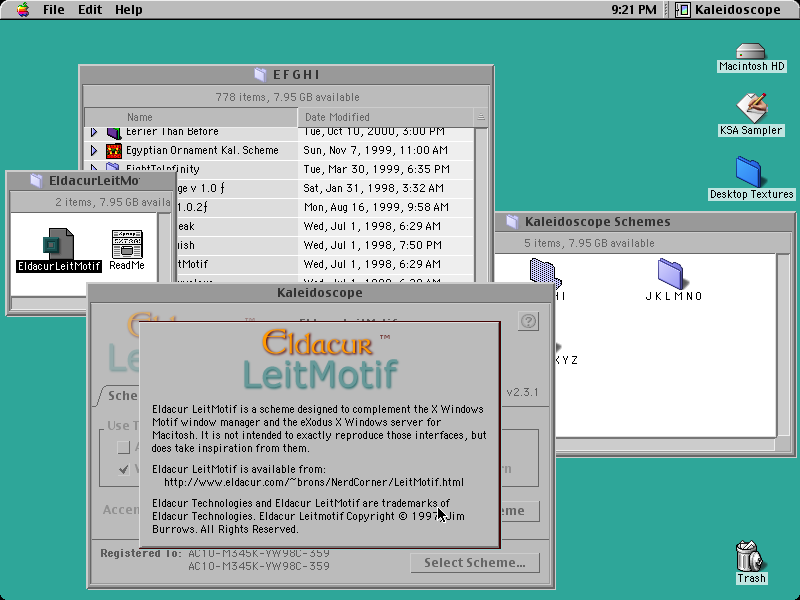Click the eldacur.com LeitMotif.html URL text
The image size is (800, 600).
pos(314,482)
